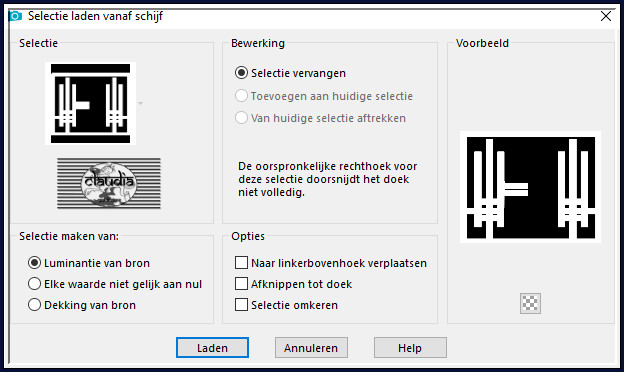Enable Naar linkerbovenhoek verplaatsen checkbox
The width and height of the screenshot is (624, 372).
click(x=241, y=263)
